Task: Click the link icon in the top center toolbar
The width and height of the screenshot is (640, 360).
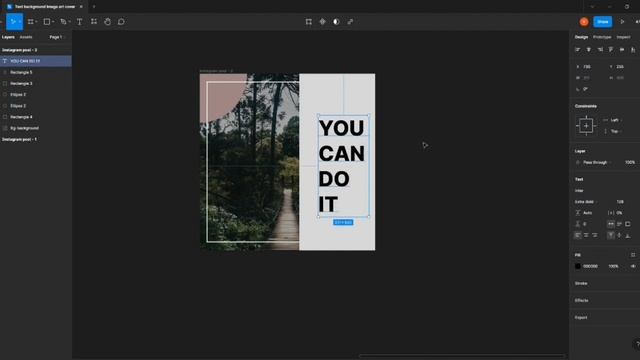Action: (350, 22)
